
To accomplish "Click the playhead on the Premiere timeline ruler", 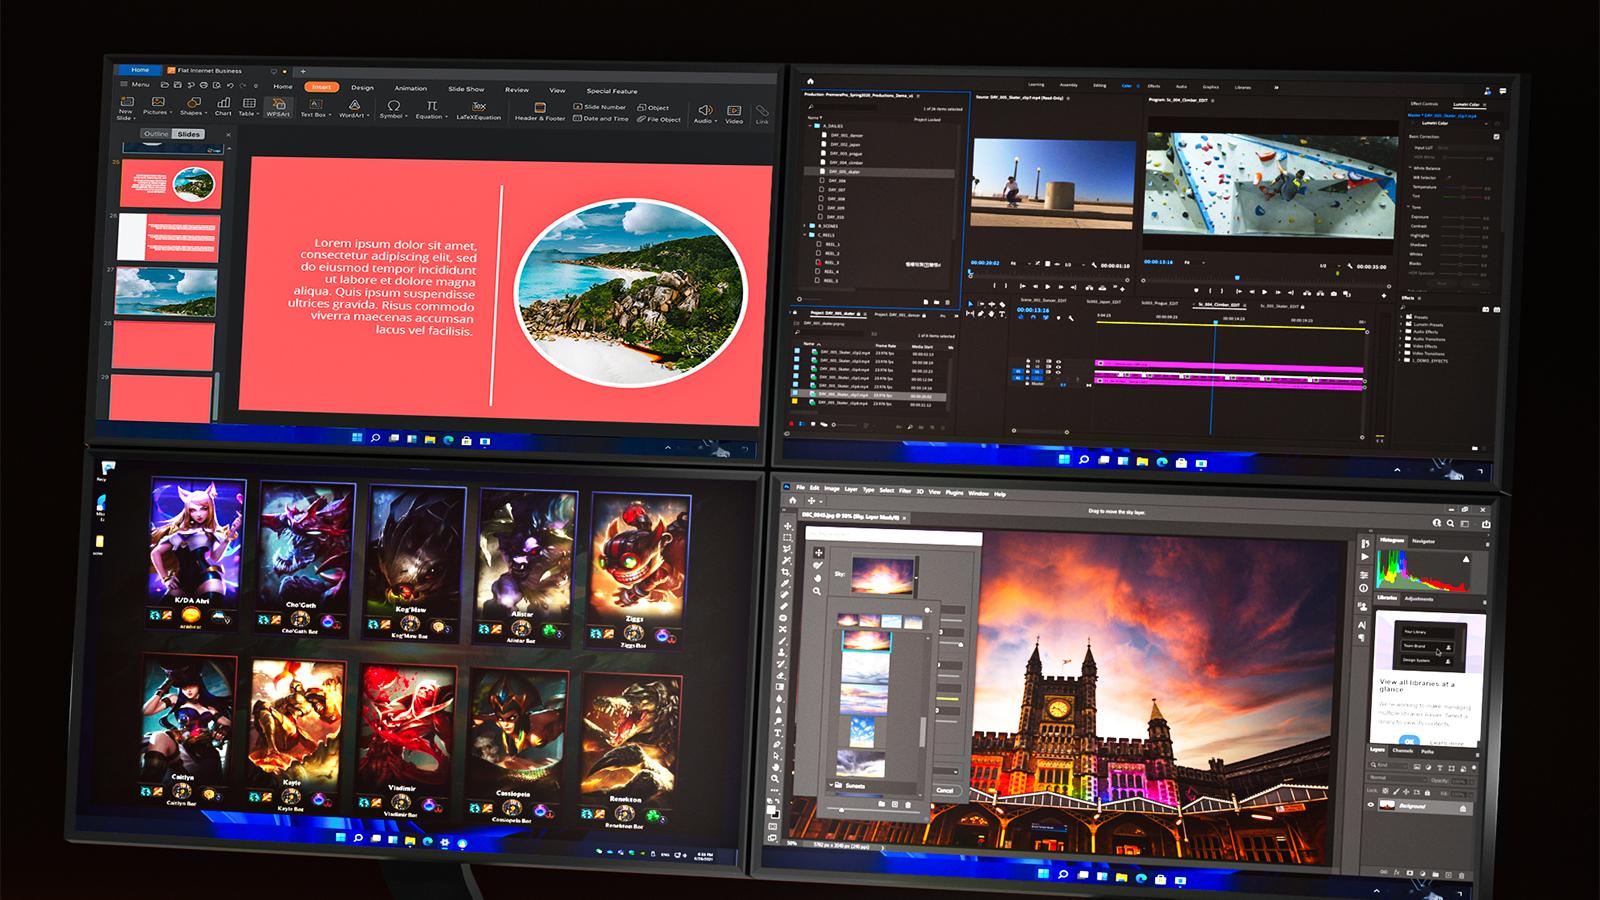I will point(1215,322).
